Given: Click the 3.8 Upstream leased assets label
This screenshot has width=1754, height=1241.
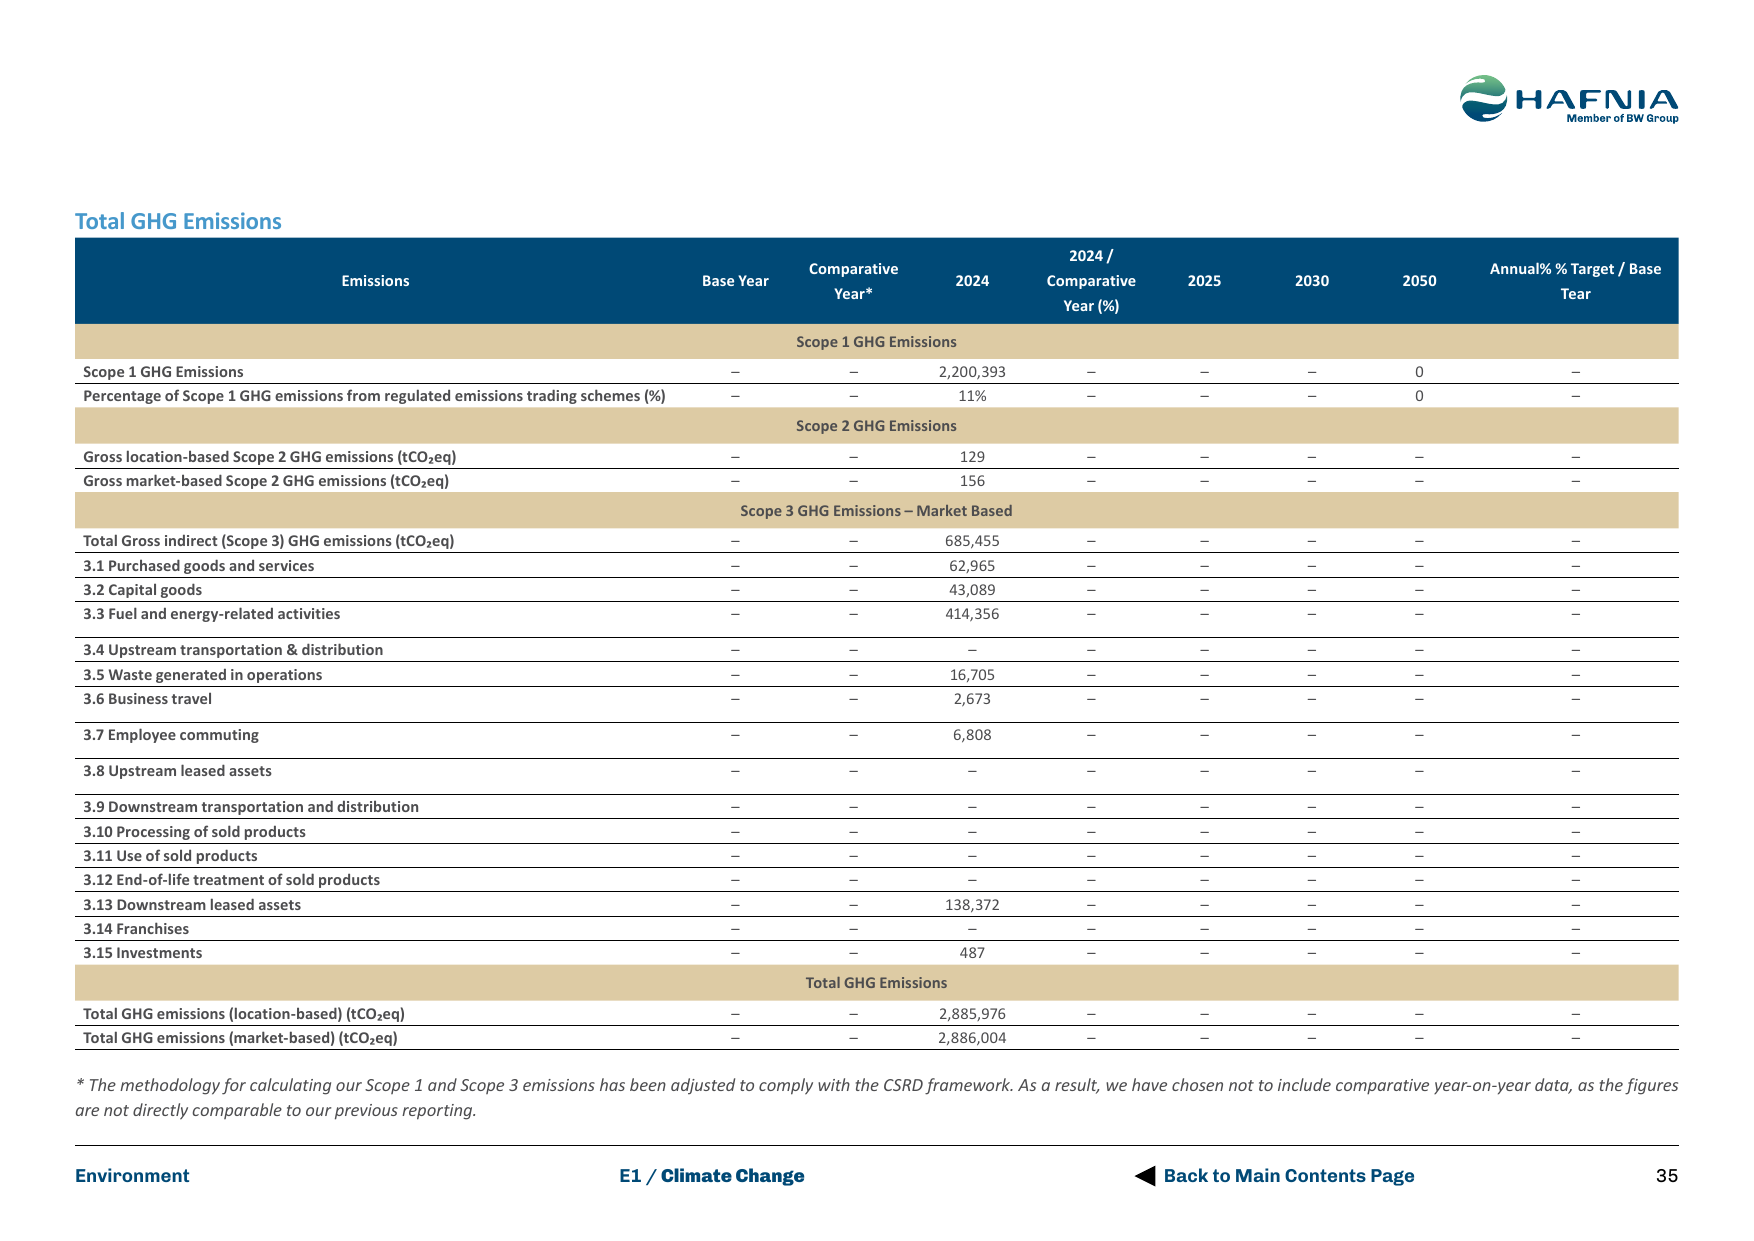Looking at the screenshot, I should [x=177, y=771].
